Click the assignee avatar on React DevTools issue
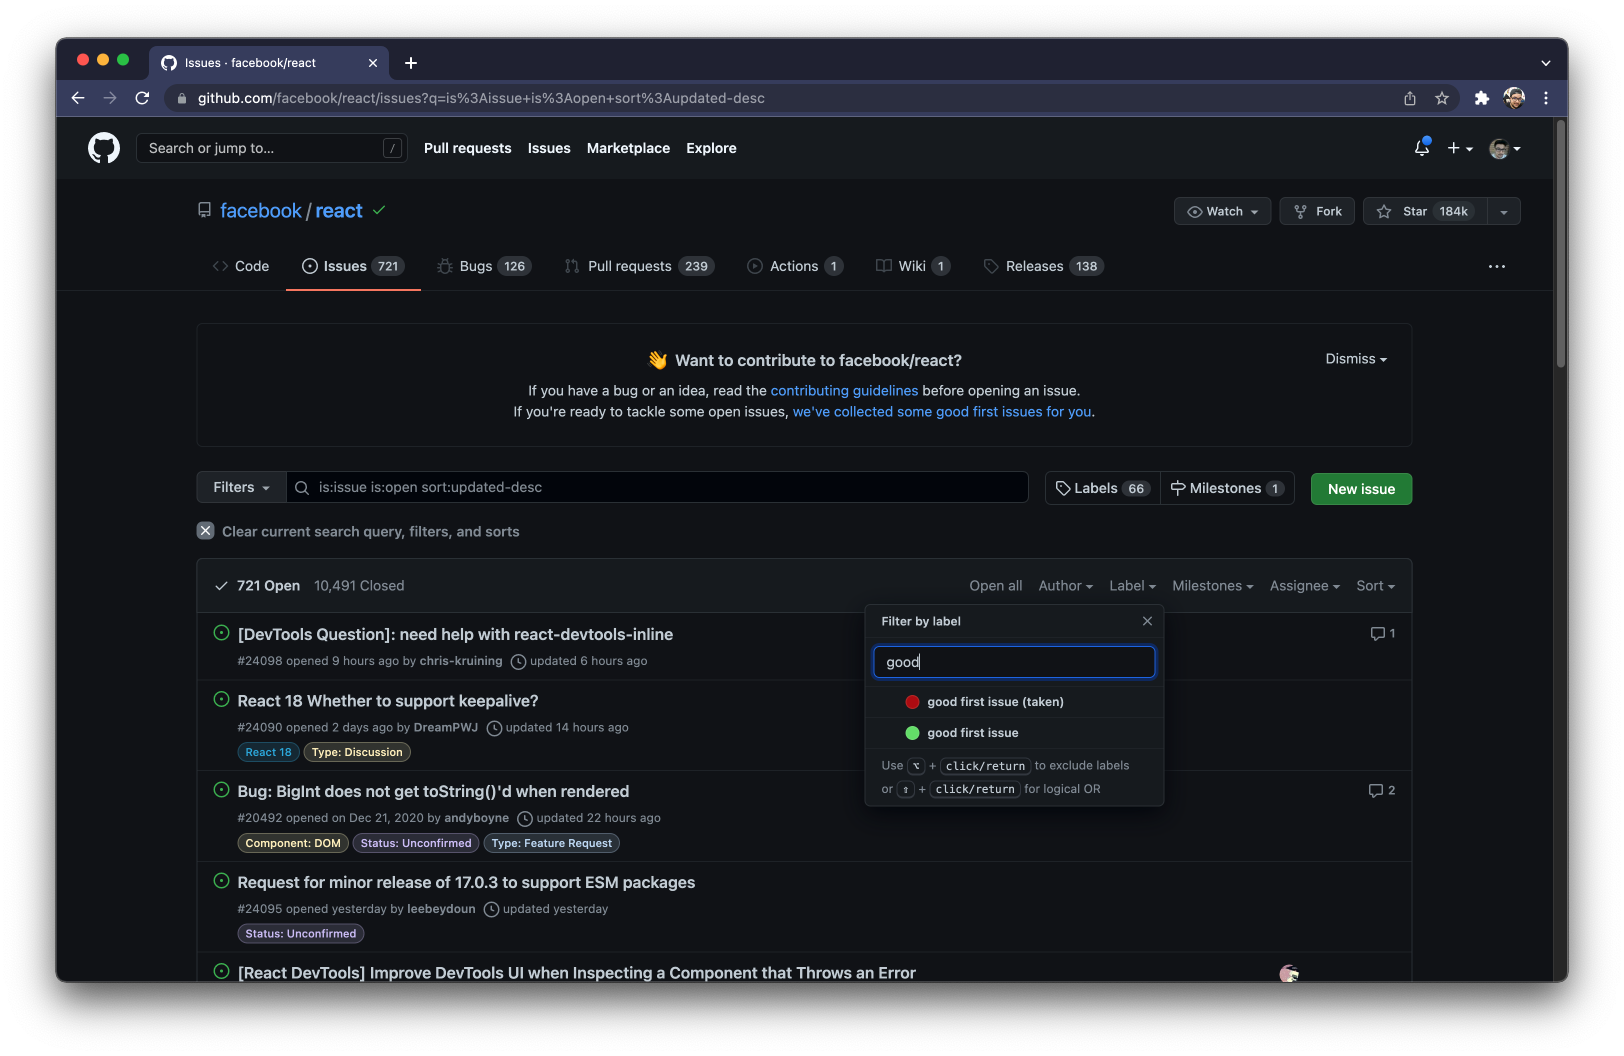 click(x=1289, y=973)
